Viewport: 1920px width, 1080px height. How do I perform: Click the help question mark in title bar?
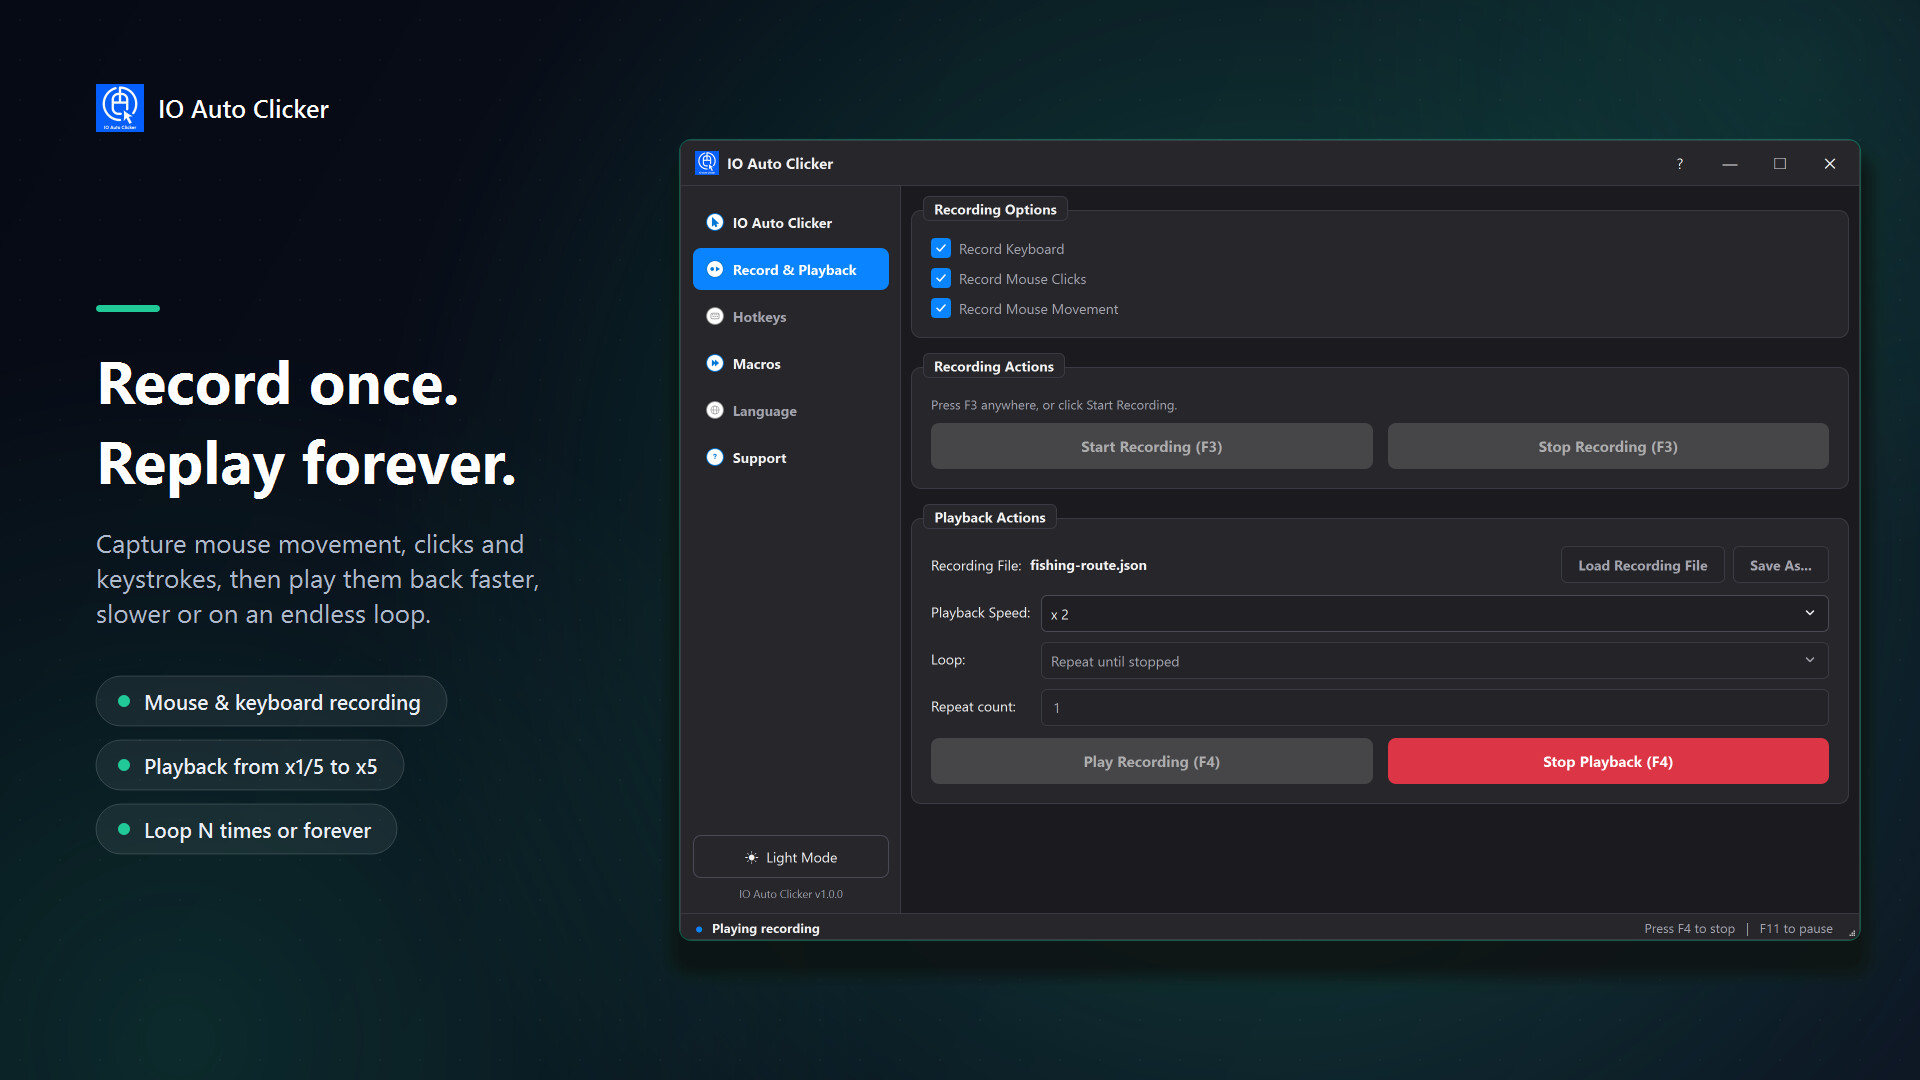[x=1680, y=163]
